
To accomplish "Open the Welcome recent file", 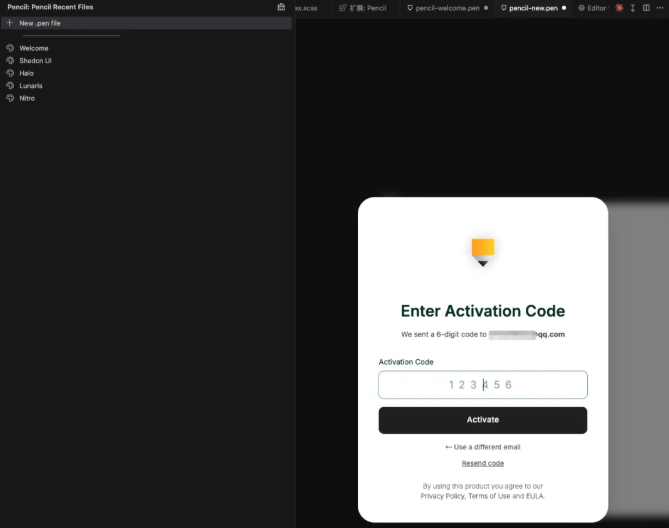I will (x=34, y=48).
